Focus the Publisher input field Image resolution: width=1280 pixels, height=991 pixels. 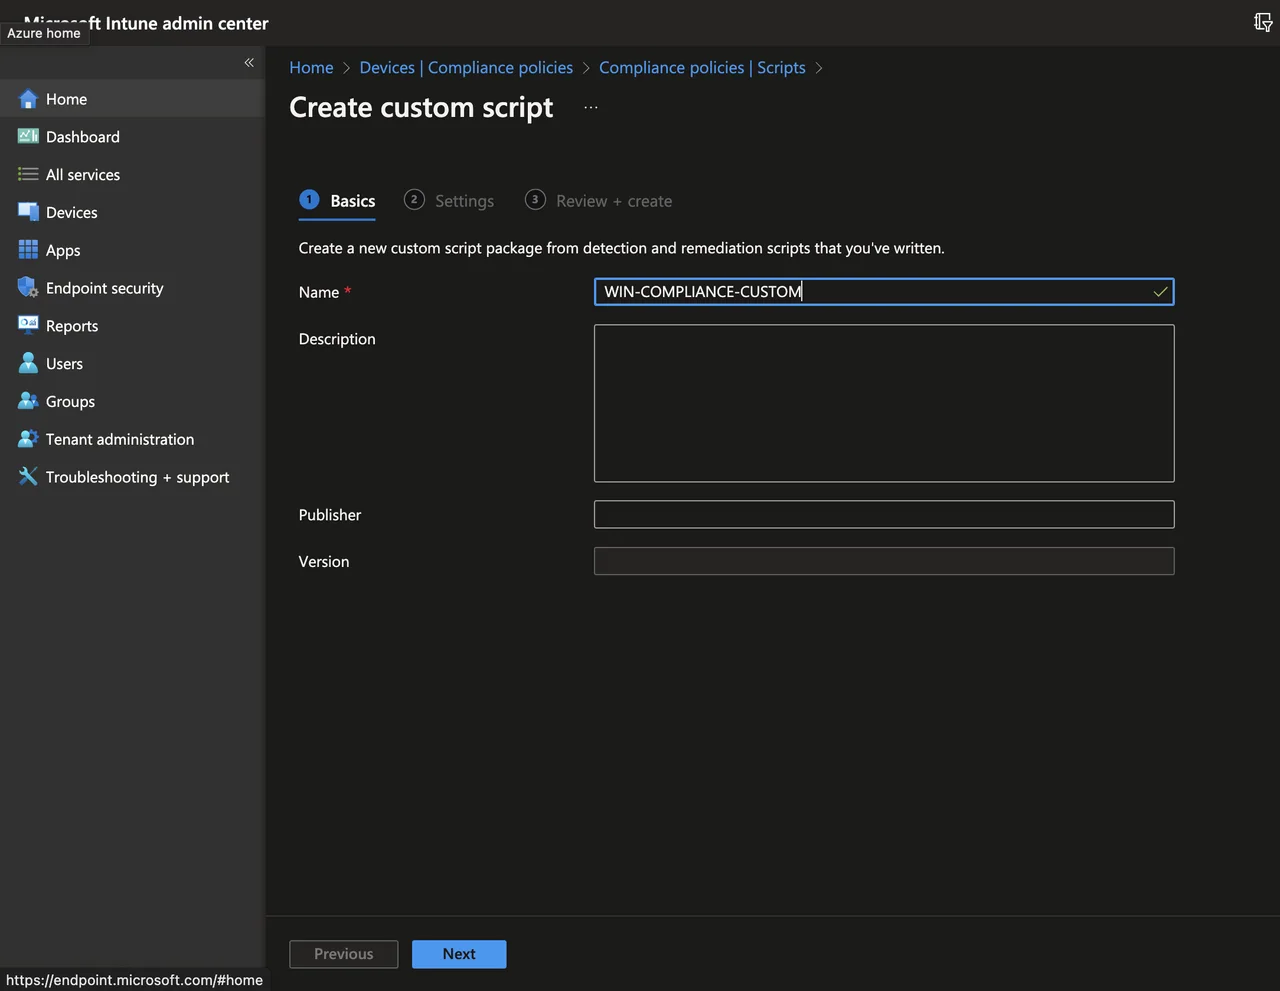click(884, 514)
